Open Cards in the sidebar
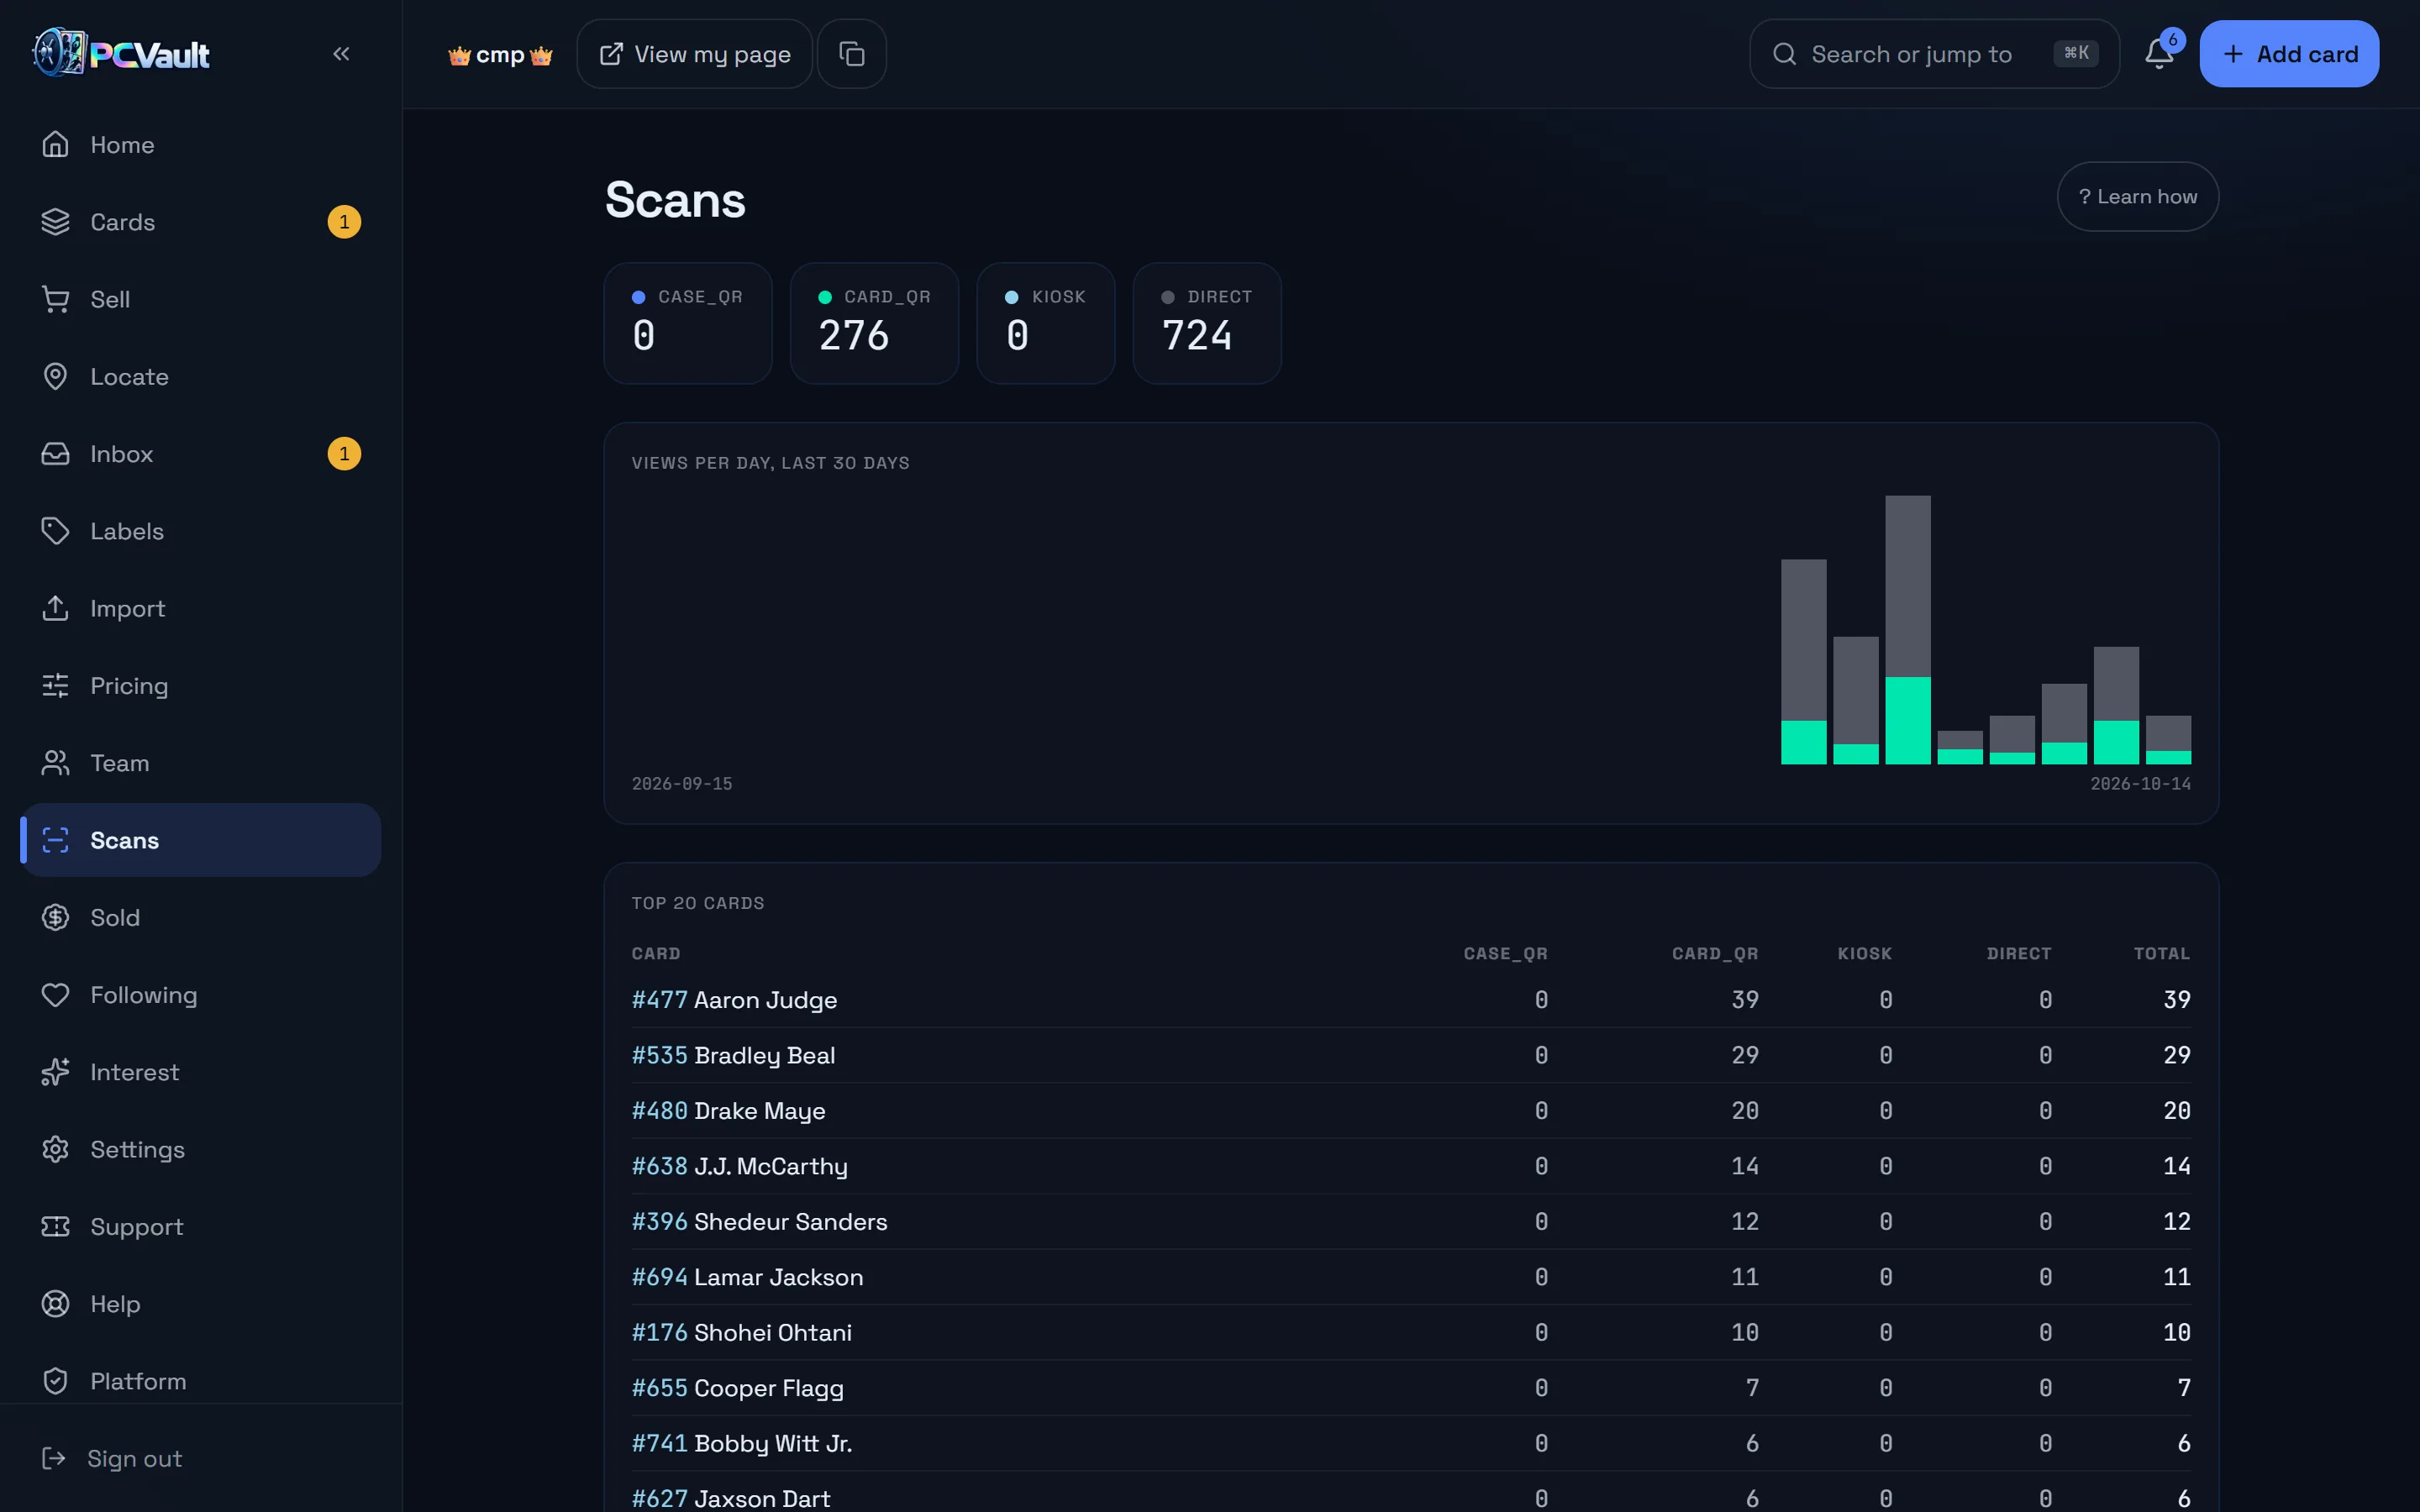 point(200,222)
